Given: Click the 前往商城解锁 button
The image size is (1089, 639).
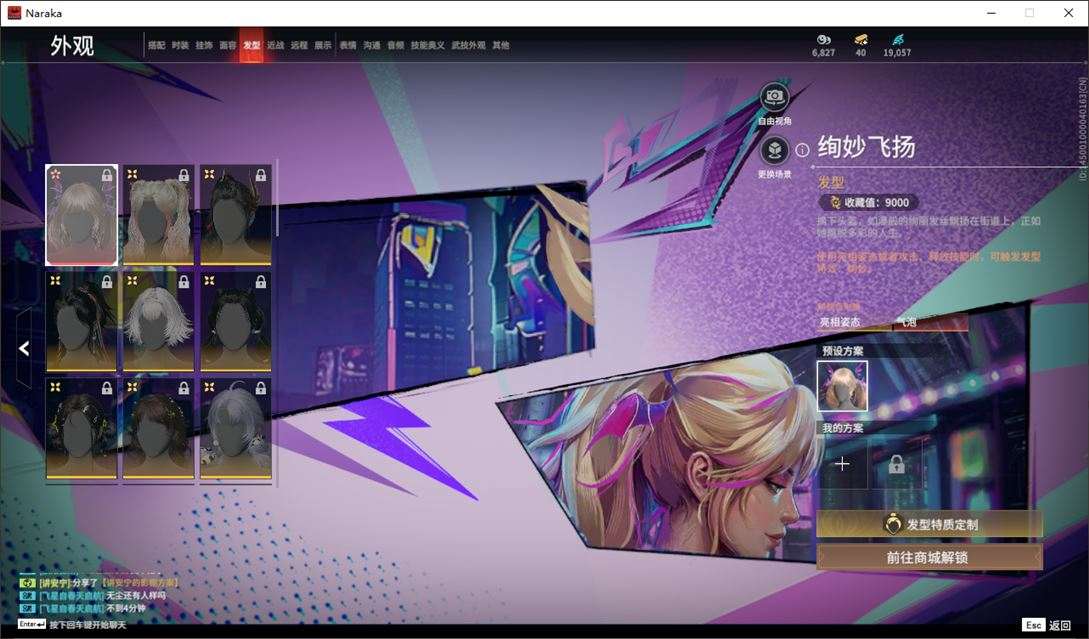Looking at the screenshot, I should coord(929,557).
